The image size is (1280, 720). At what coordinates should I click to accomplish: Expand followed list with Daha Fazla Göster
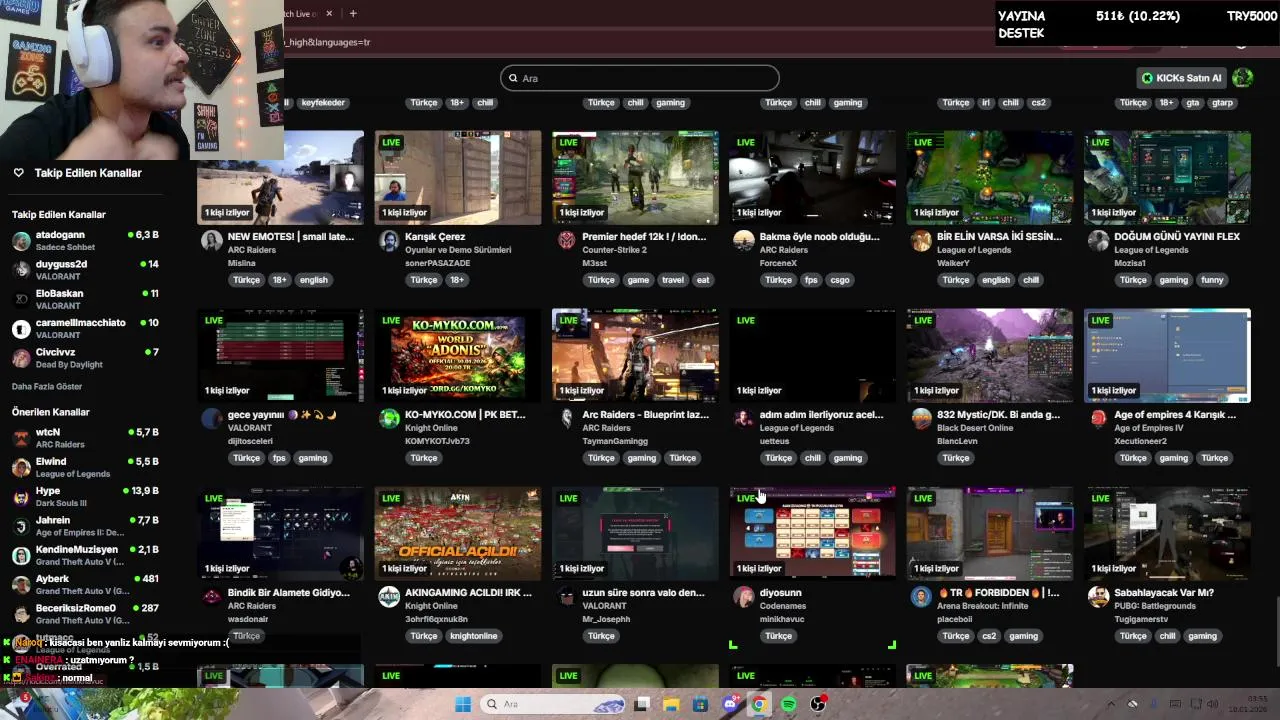(47, 386)
